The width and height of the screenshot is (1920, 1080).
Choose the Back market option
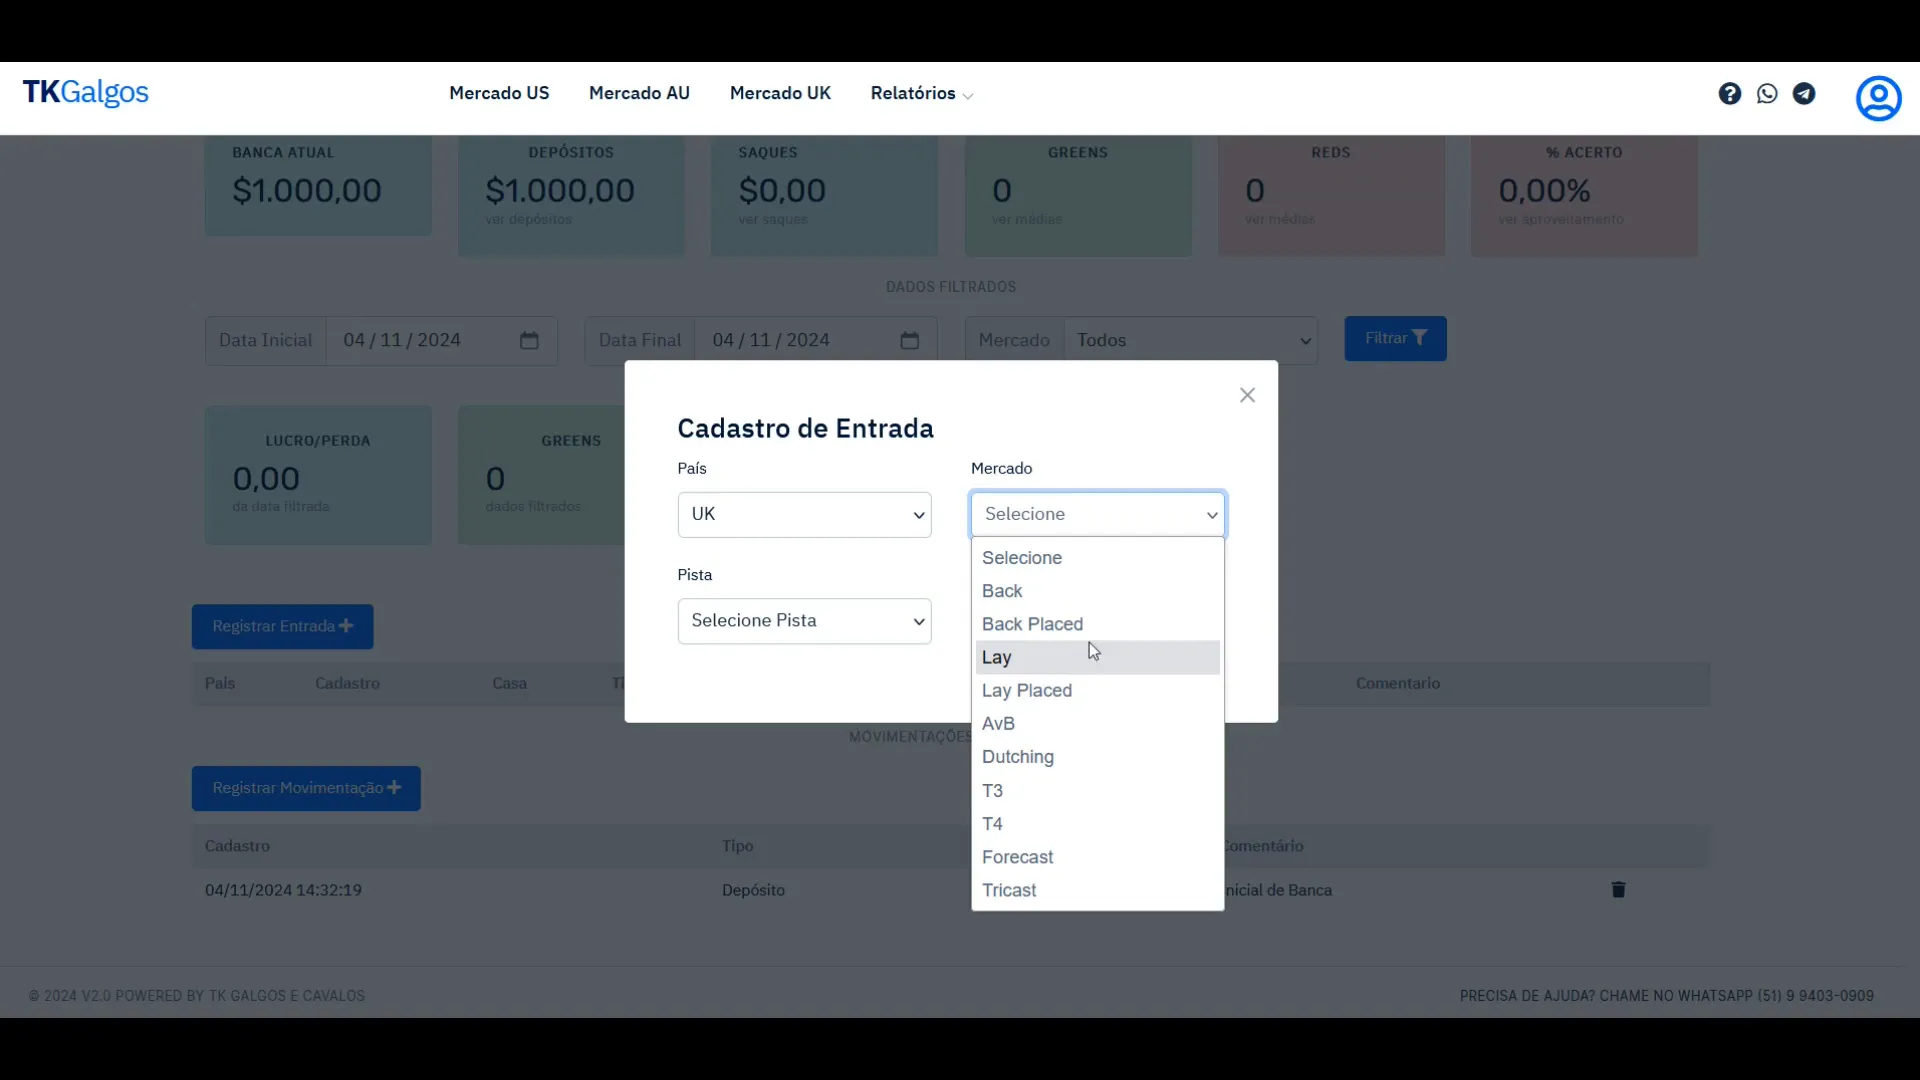point(1097,591)
